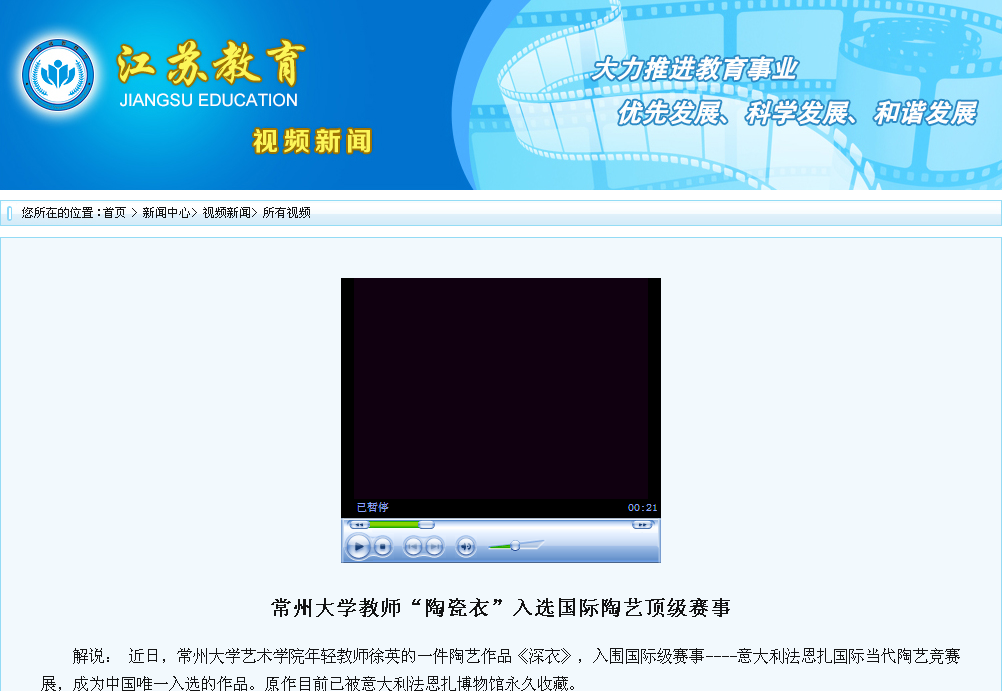
Task: Click the seek bar position handle
Action: (x=426, y=524)
